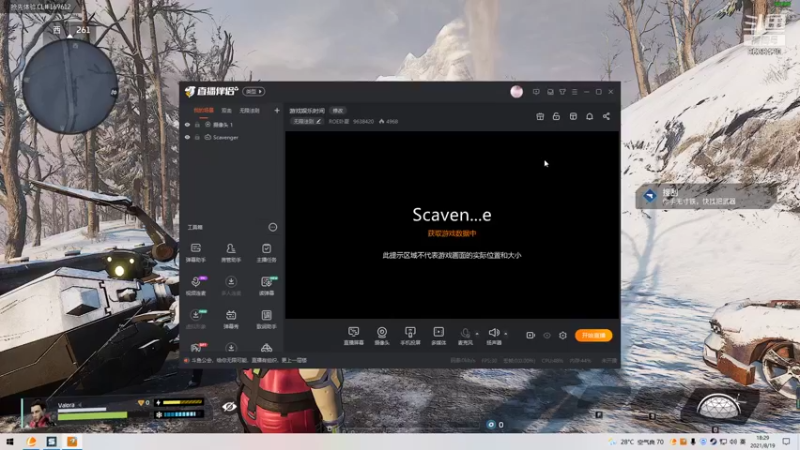Screen dimensions: 800x450
Task: Mute the 麦克风 microphone
Action: (x=465, y=336)
